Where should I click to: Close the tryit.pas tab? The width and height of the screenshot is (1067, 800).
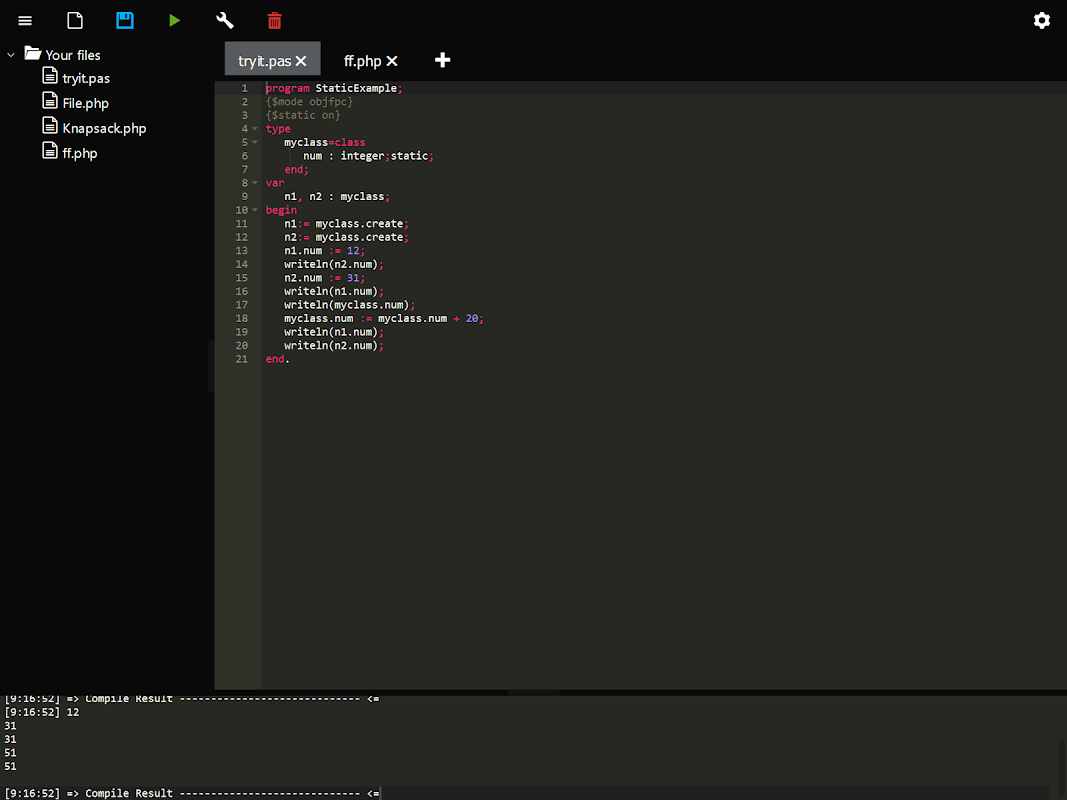301,61
